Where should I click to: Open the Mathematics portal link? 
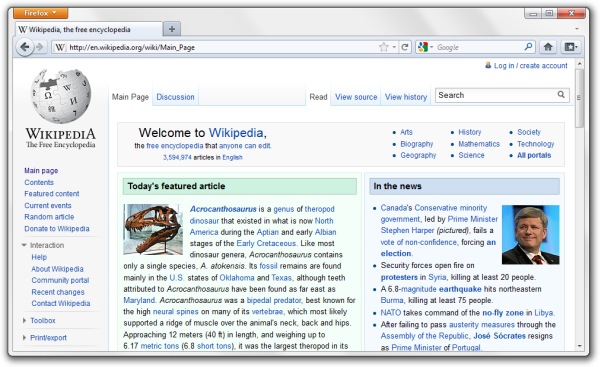pyautogui.click(x=479, y=144)
